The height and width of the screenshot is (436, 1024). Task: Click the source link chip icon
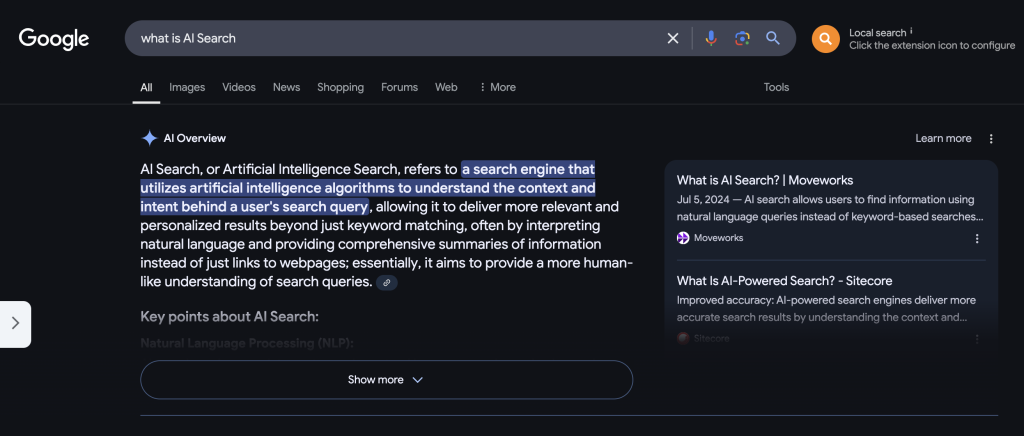[x=387, y=283]
